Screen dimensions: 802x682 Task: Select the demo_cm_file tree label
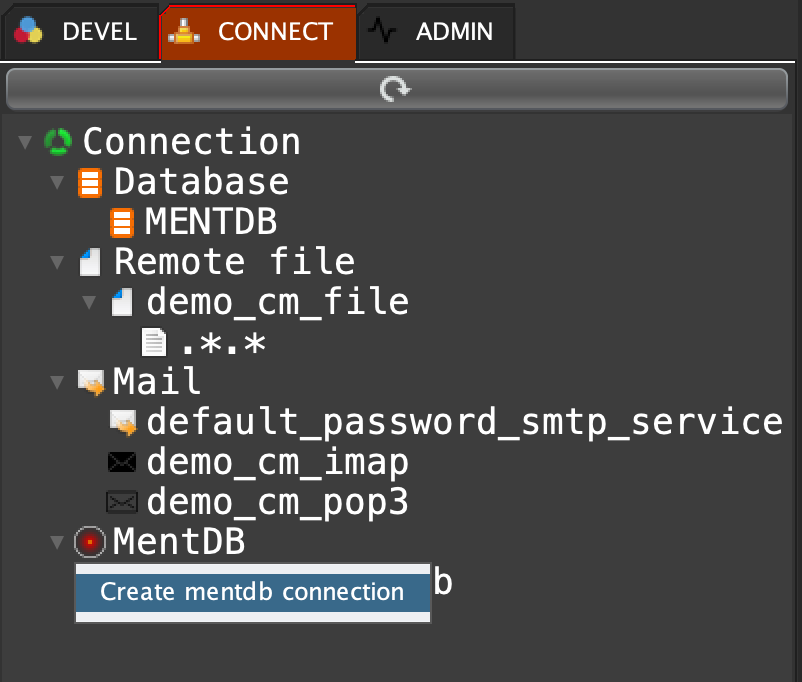(277, 302)
